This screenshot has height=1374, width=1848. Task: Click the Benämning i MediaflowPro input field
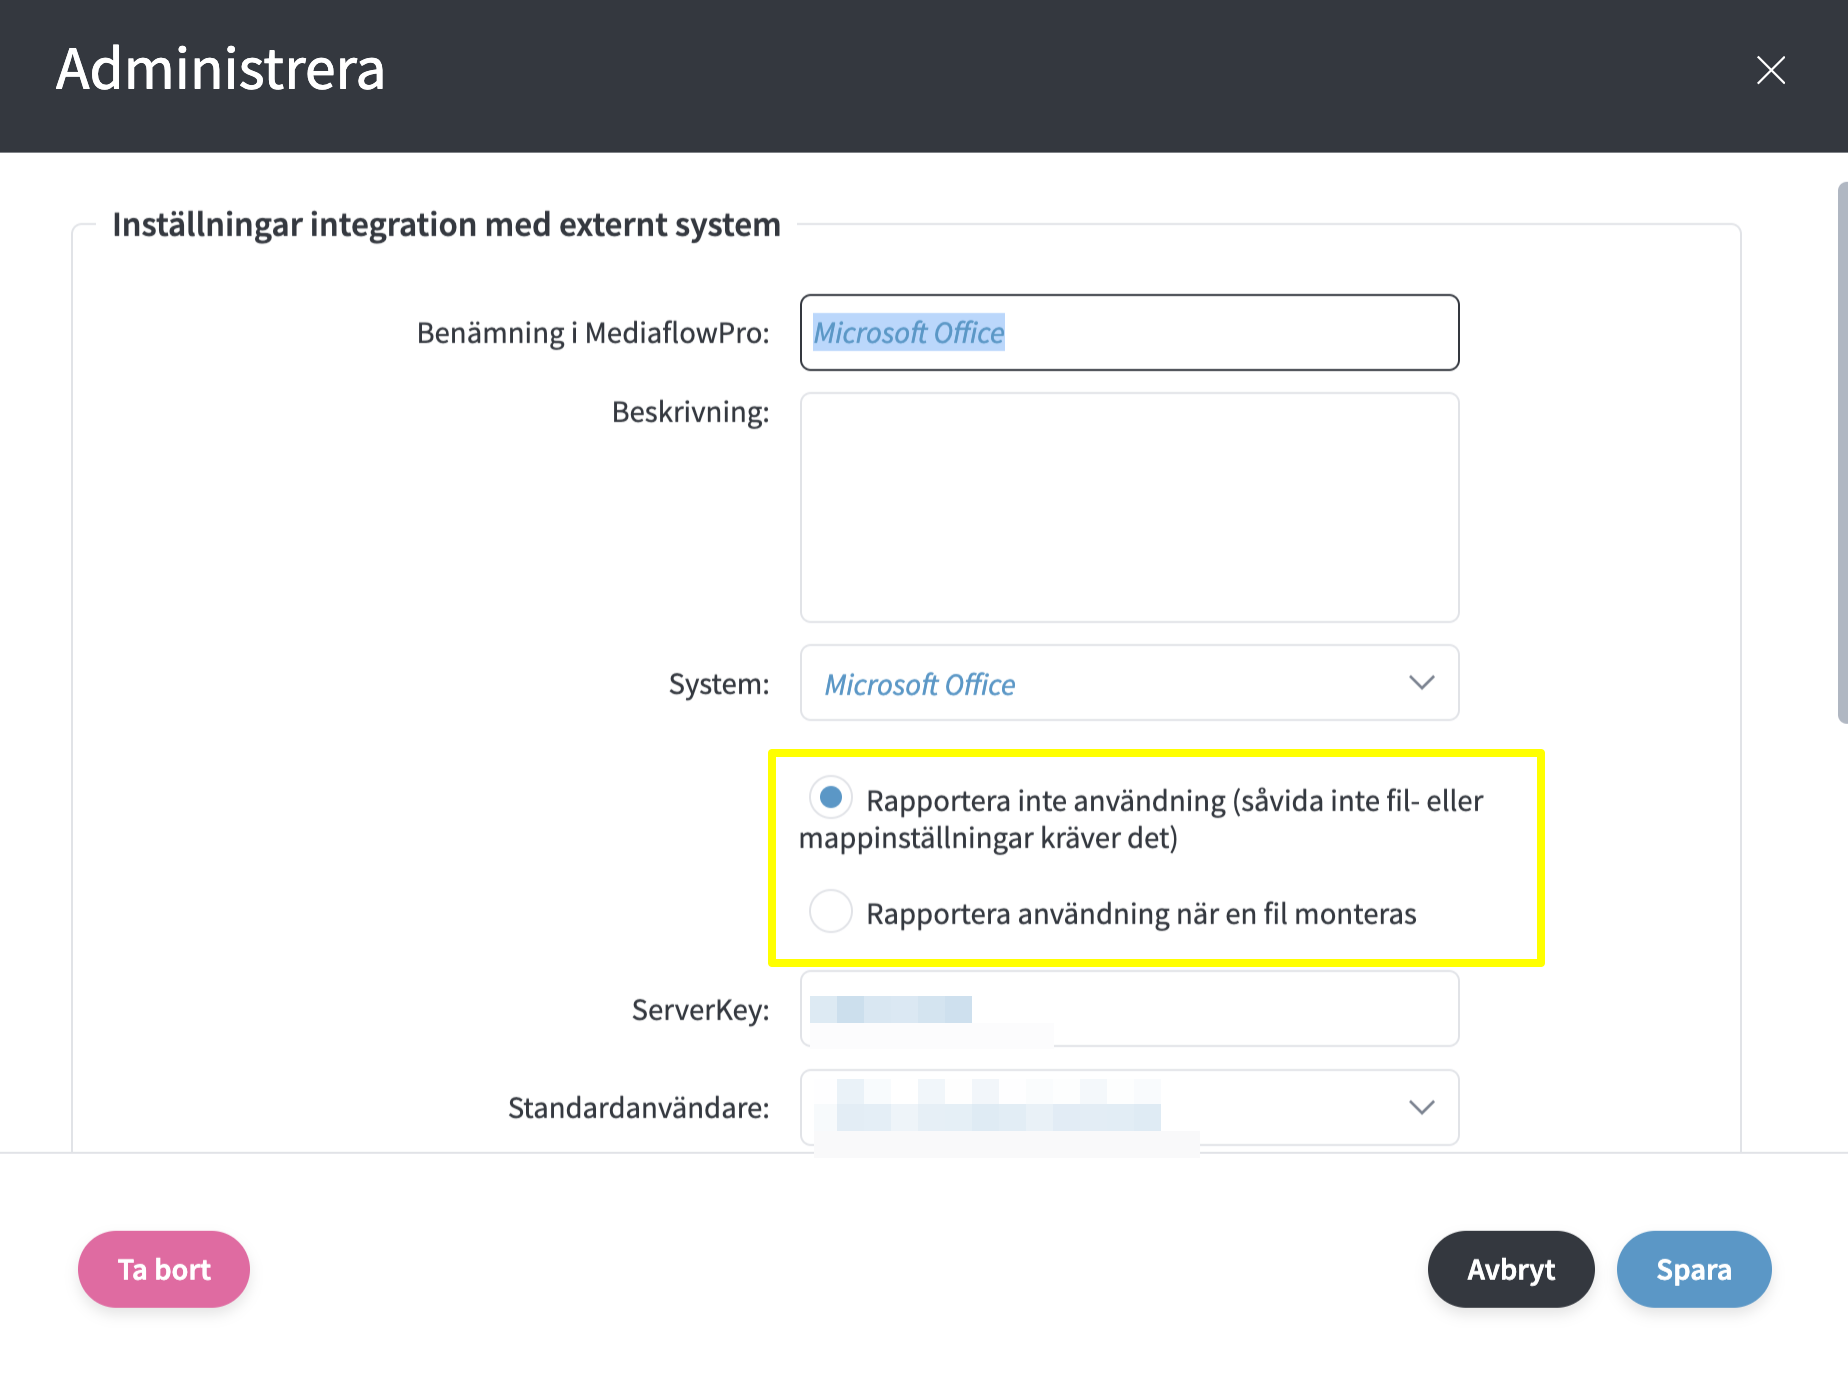[1129, 332]
